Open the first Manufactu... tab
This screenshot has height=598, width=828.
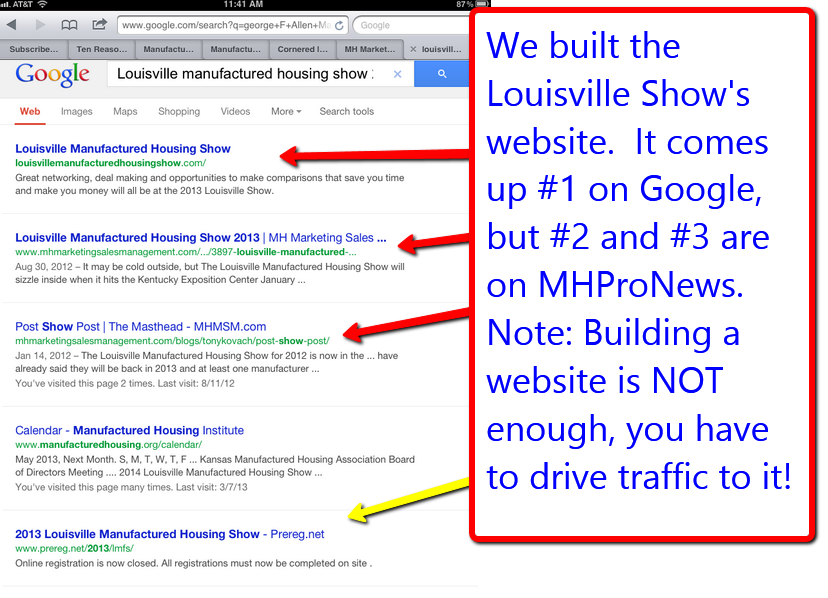point(168,49)
